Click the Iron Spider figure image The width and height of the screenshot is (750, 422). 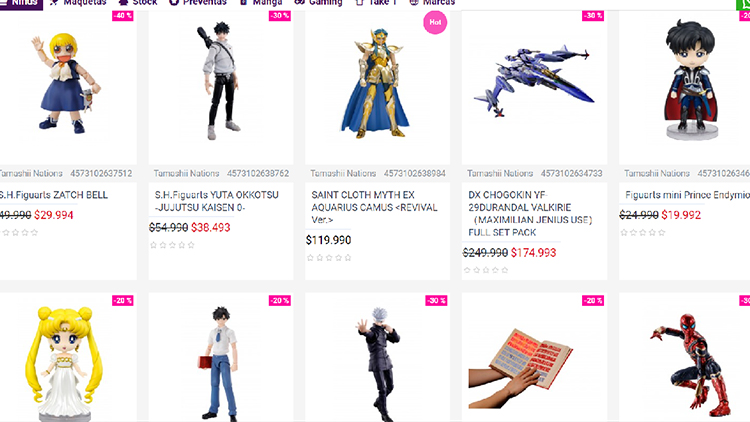(x=691, y=365)
